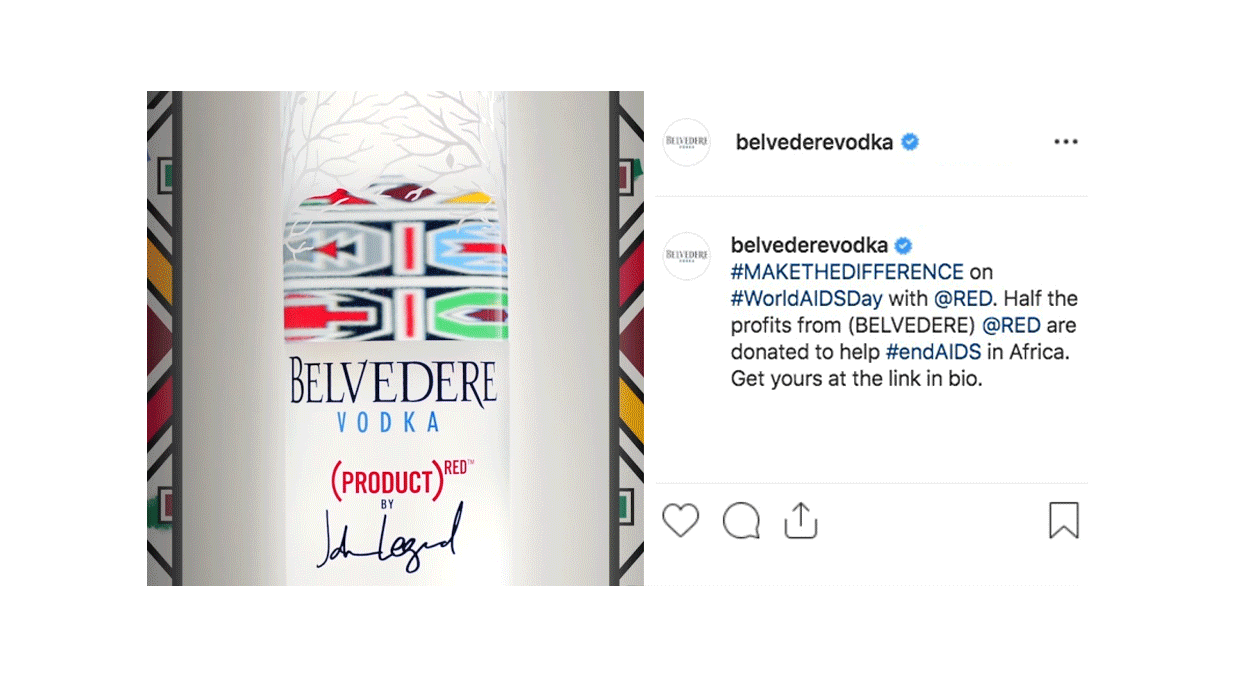This screenshot has height=677, width=1235.
Task: Click the BELVEDERE VODKA label on the bottle
Action: [393, 394]
